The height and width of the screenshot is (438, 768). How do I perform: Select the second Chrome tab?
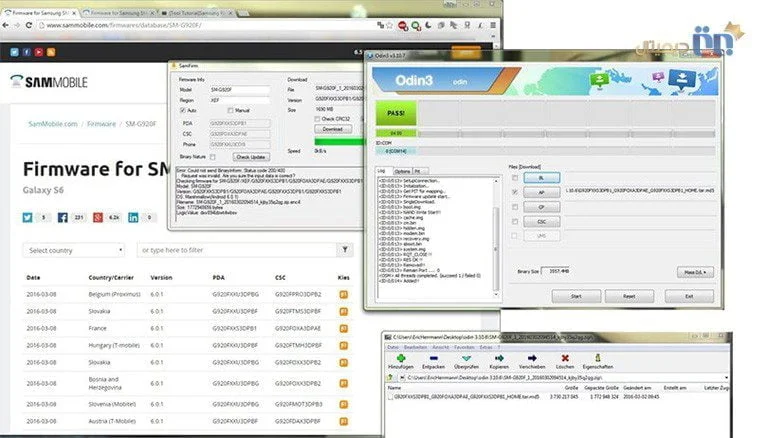(x=119, y=13)
